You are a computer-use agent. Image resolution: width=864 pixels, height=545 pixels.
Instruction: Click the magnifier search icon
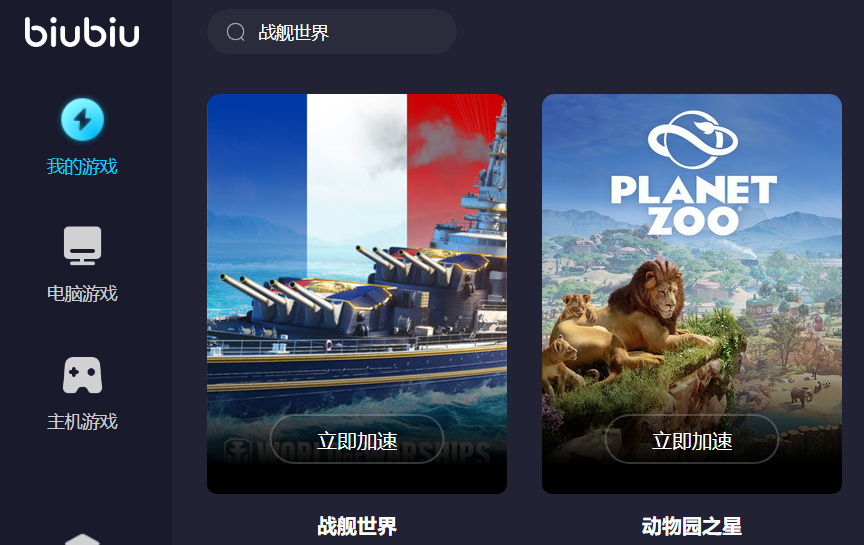236,32
